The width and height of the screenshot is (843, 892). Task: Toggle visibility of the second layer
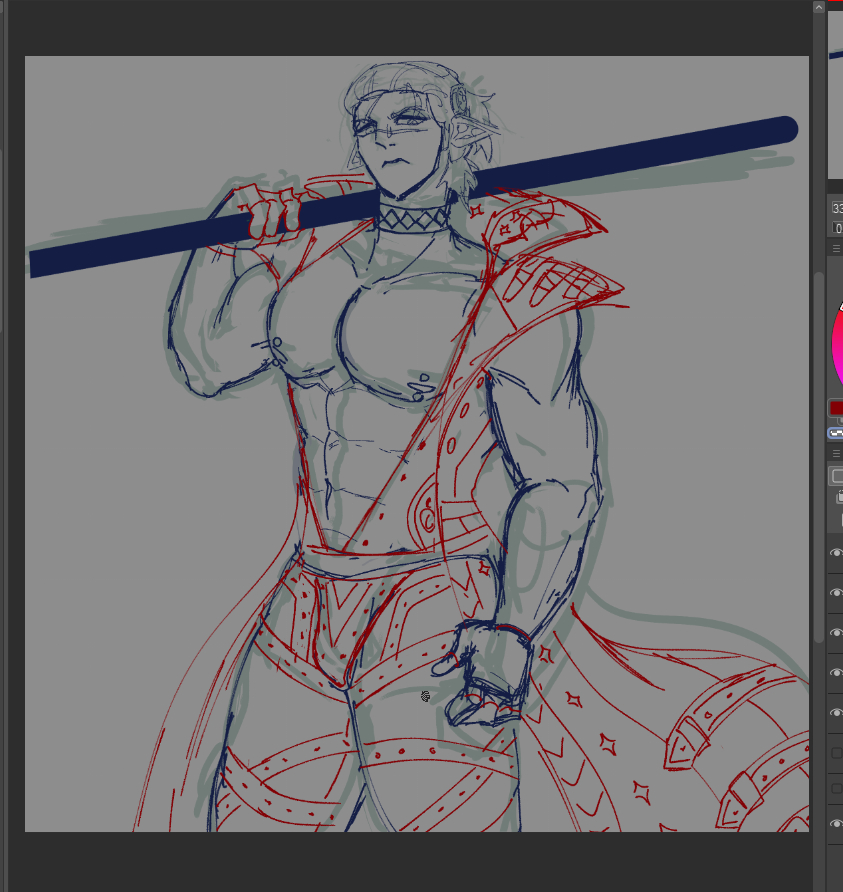[836, 593]
